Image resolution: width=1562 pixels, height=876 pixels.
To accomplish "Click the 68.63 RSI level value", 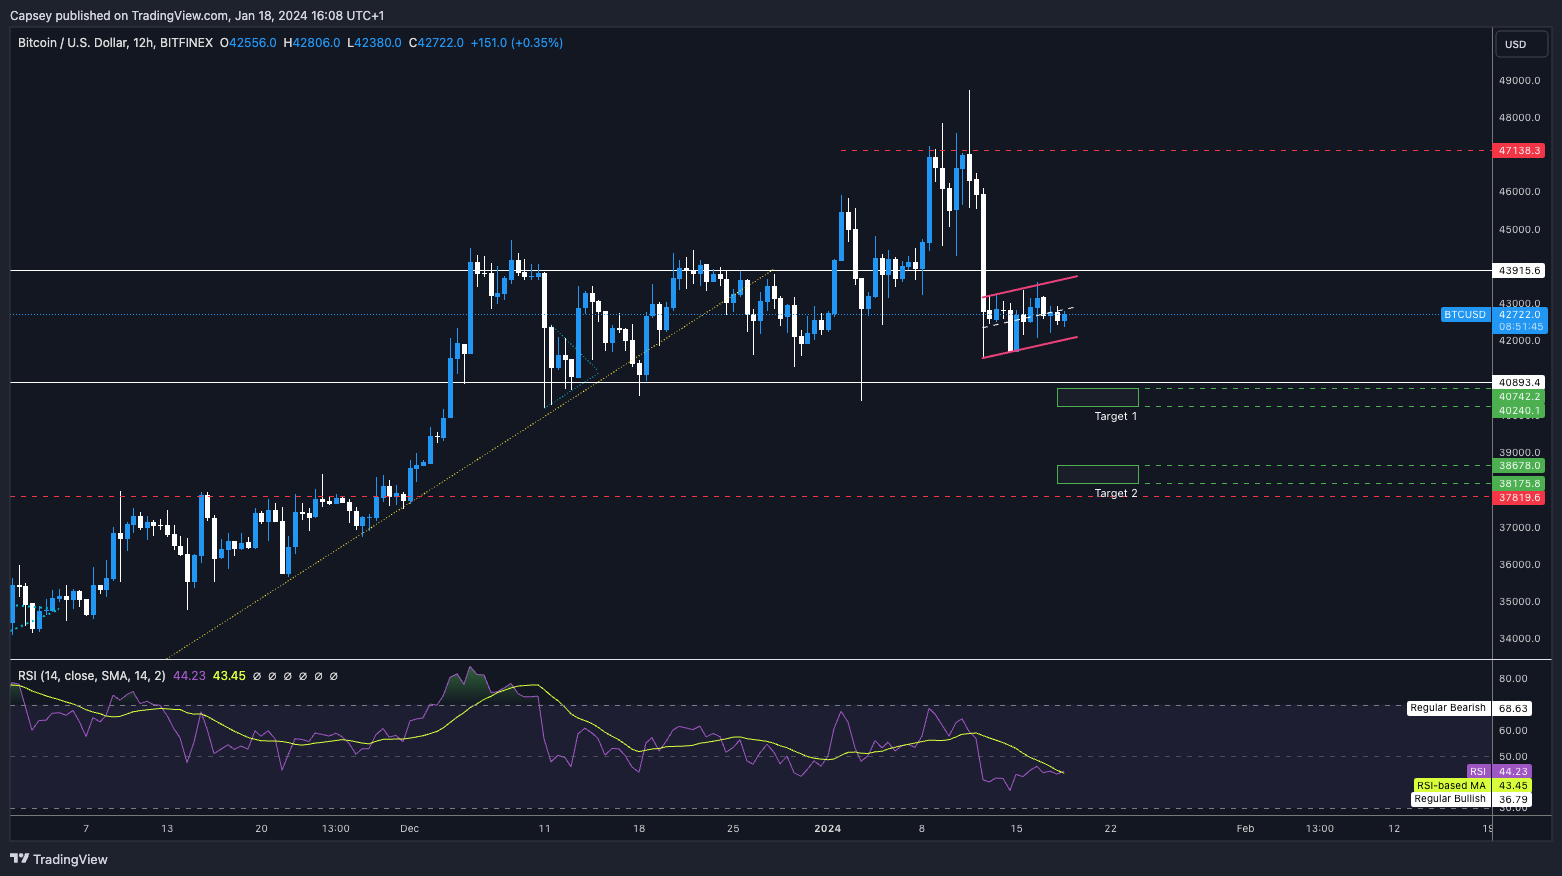I will pos(1513,708).
